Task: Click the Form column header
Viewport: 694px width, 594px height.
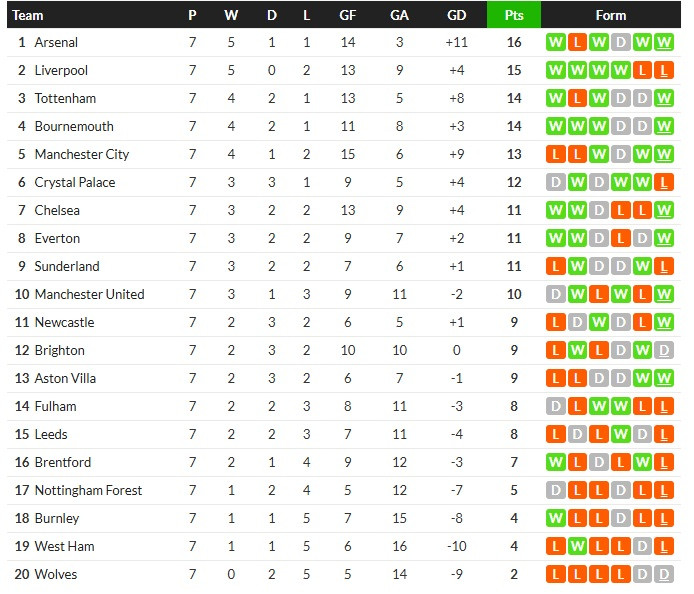Action: click(610, 15)
